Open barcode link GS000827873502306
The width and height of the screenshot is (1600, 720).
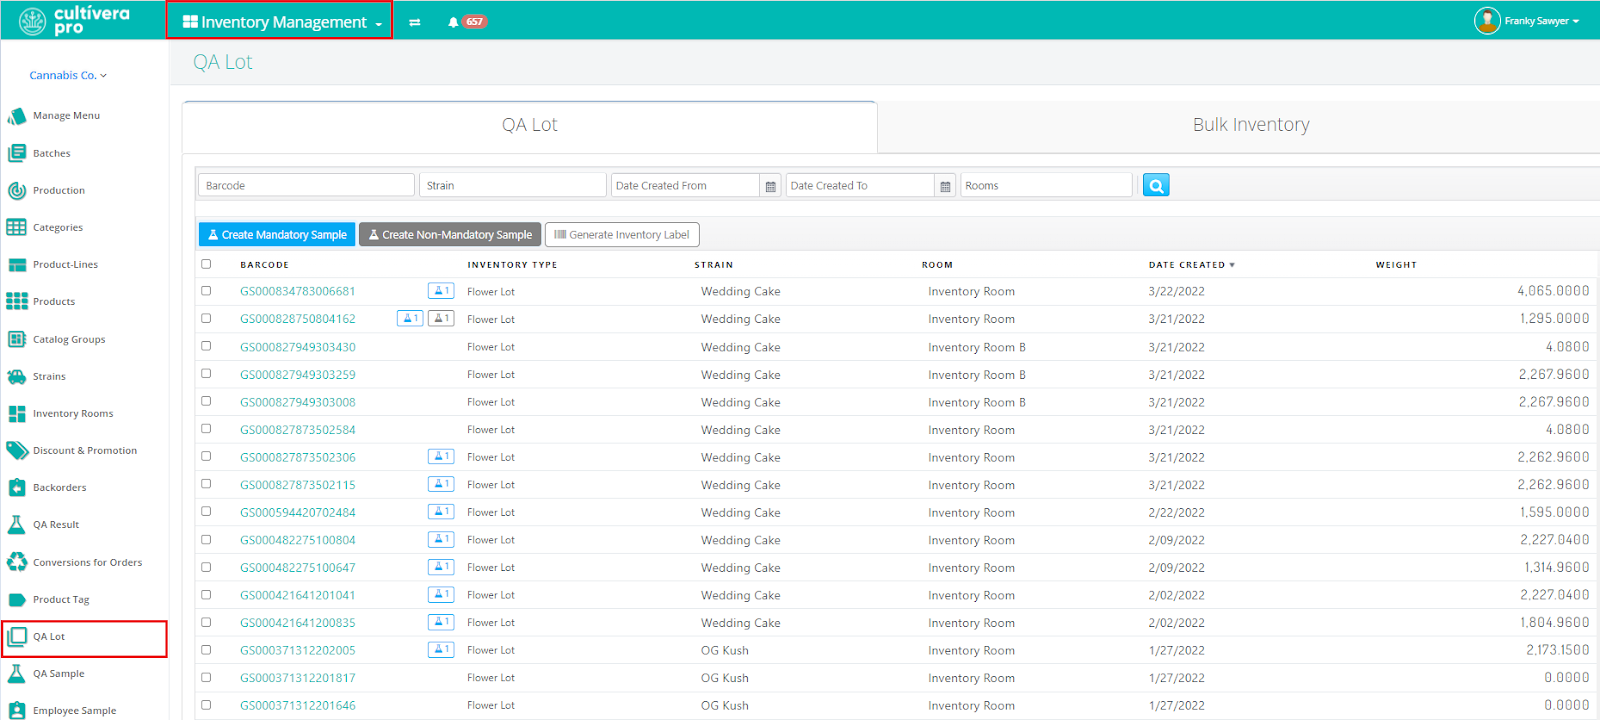[298, 457]
